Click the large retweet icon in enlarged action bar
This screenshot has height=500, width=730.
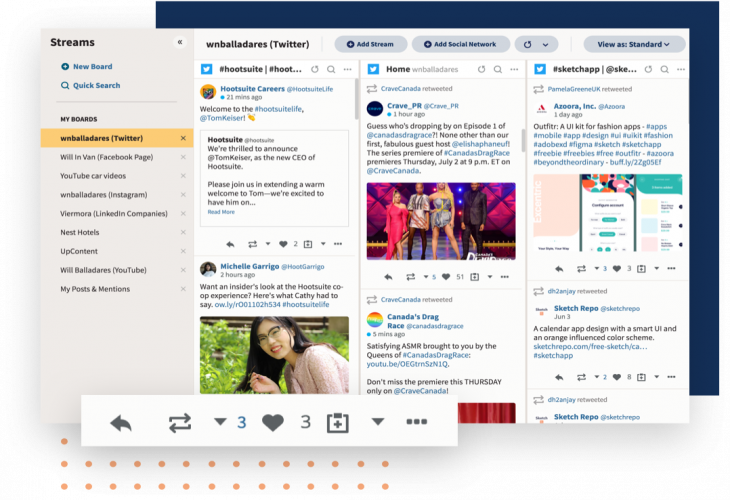pos(180,423)
